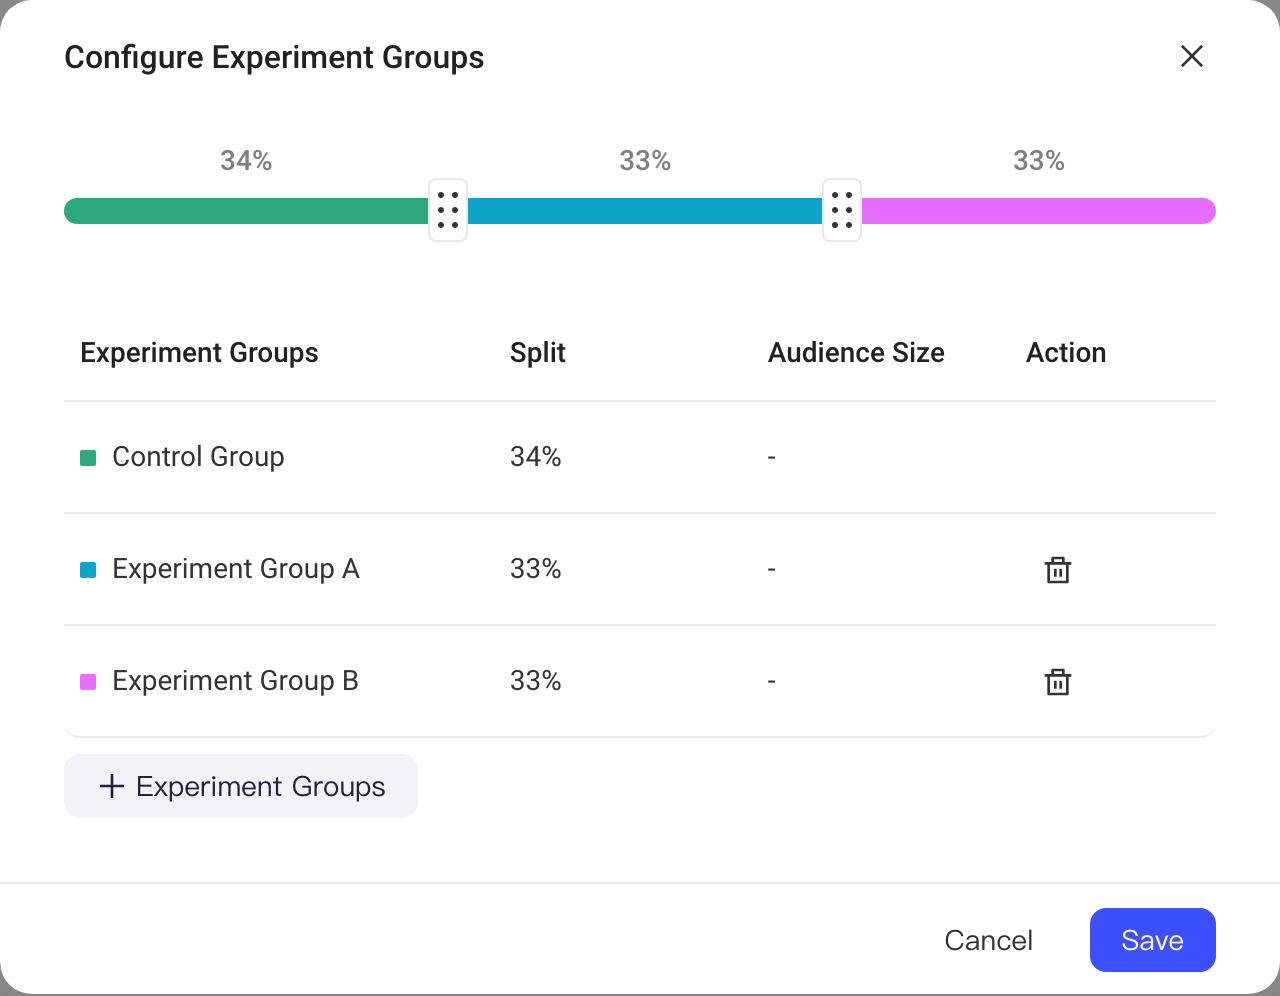Click the Control Group row name

tap(198, 457)
